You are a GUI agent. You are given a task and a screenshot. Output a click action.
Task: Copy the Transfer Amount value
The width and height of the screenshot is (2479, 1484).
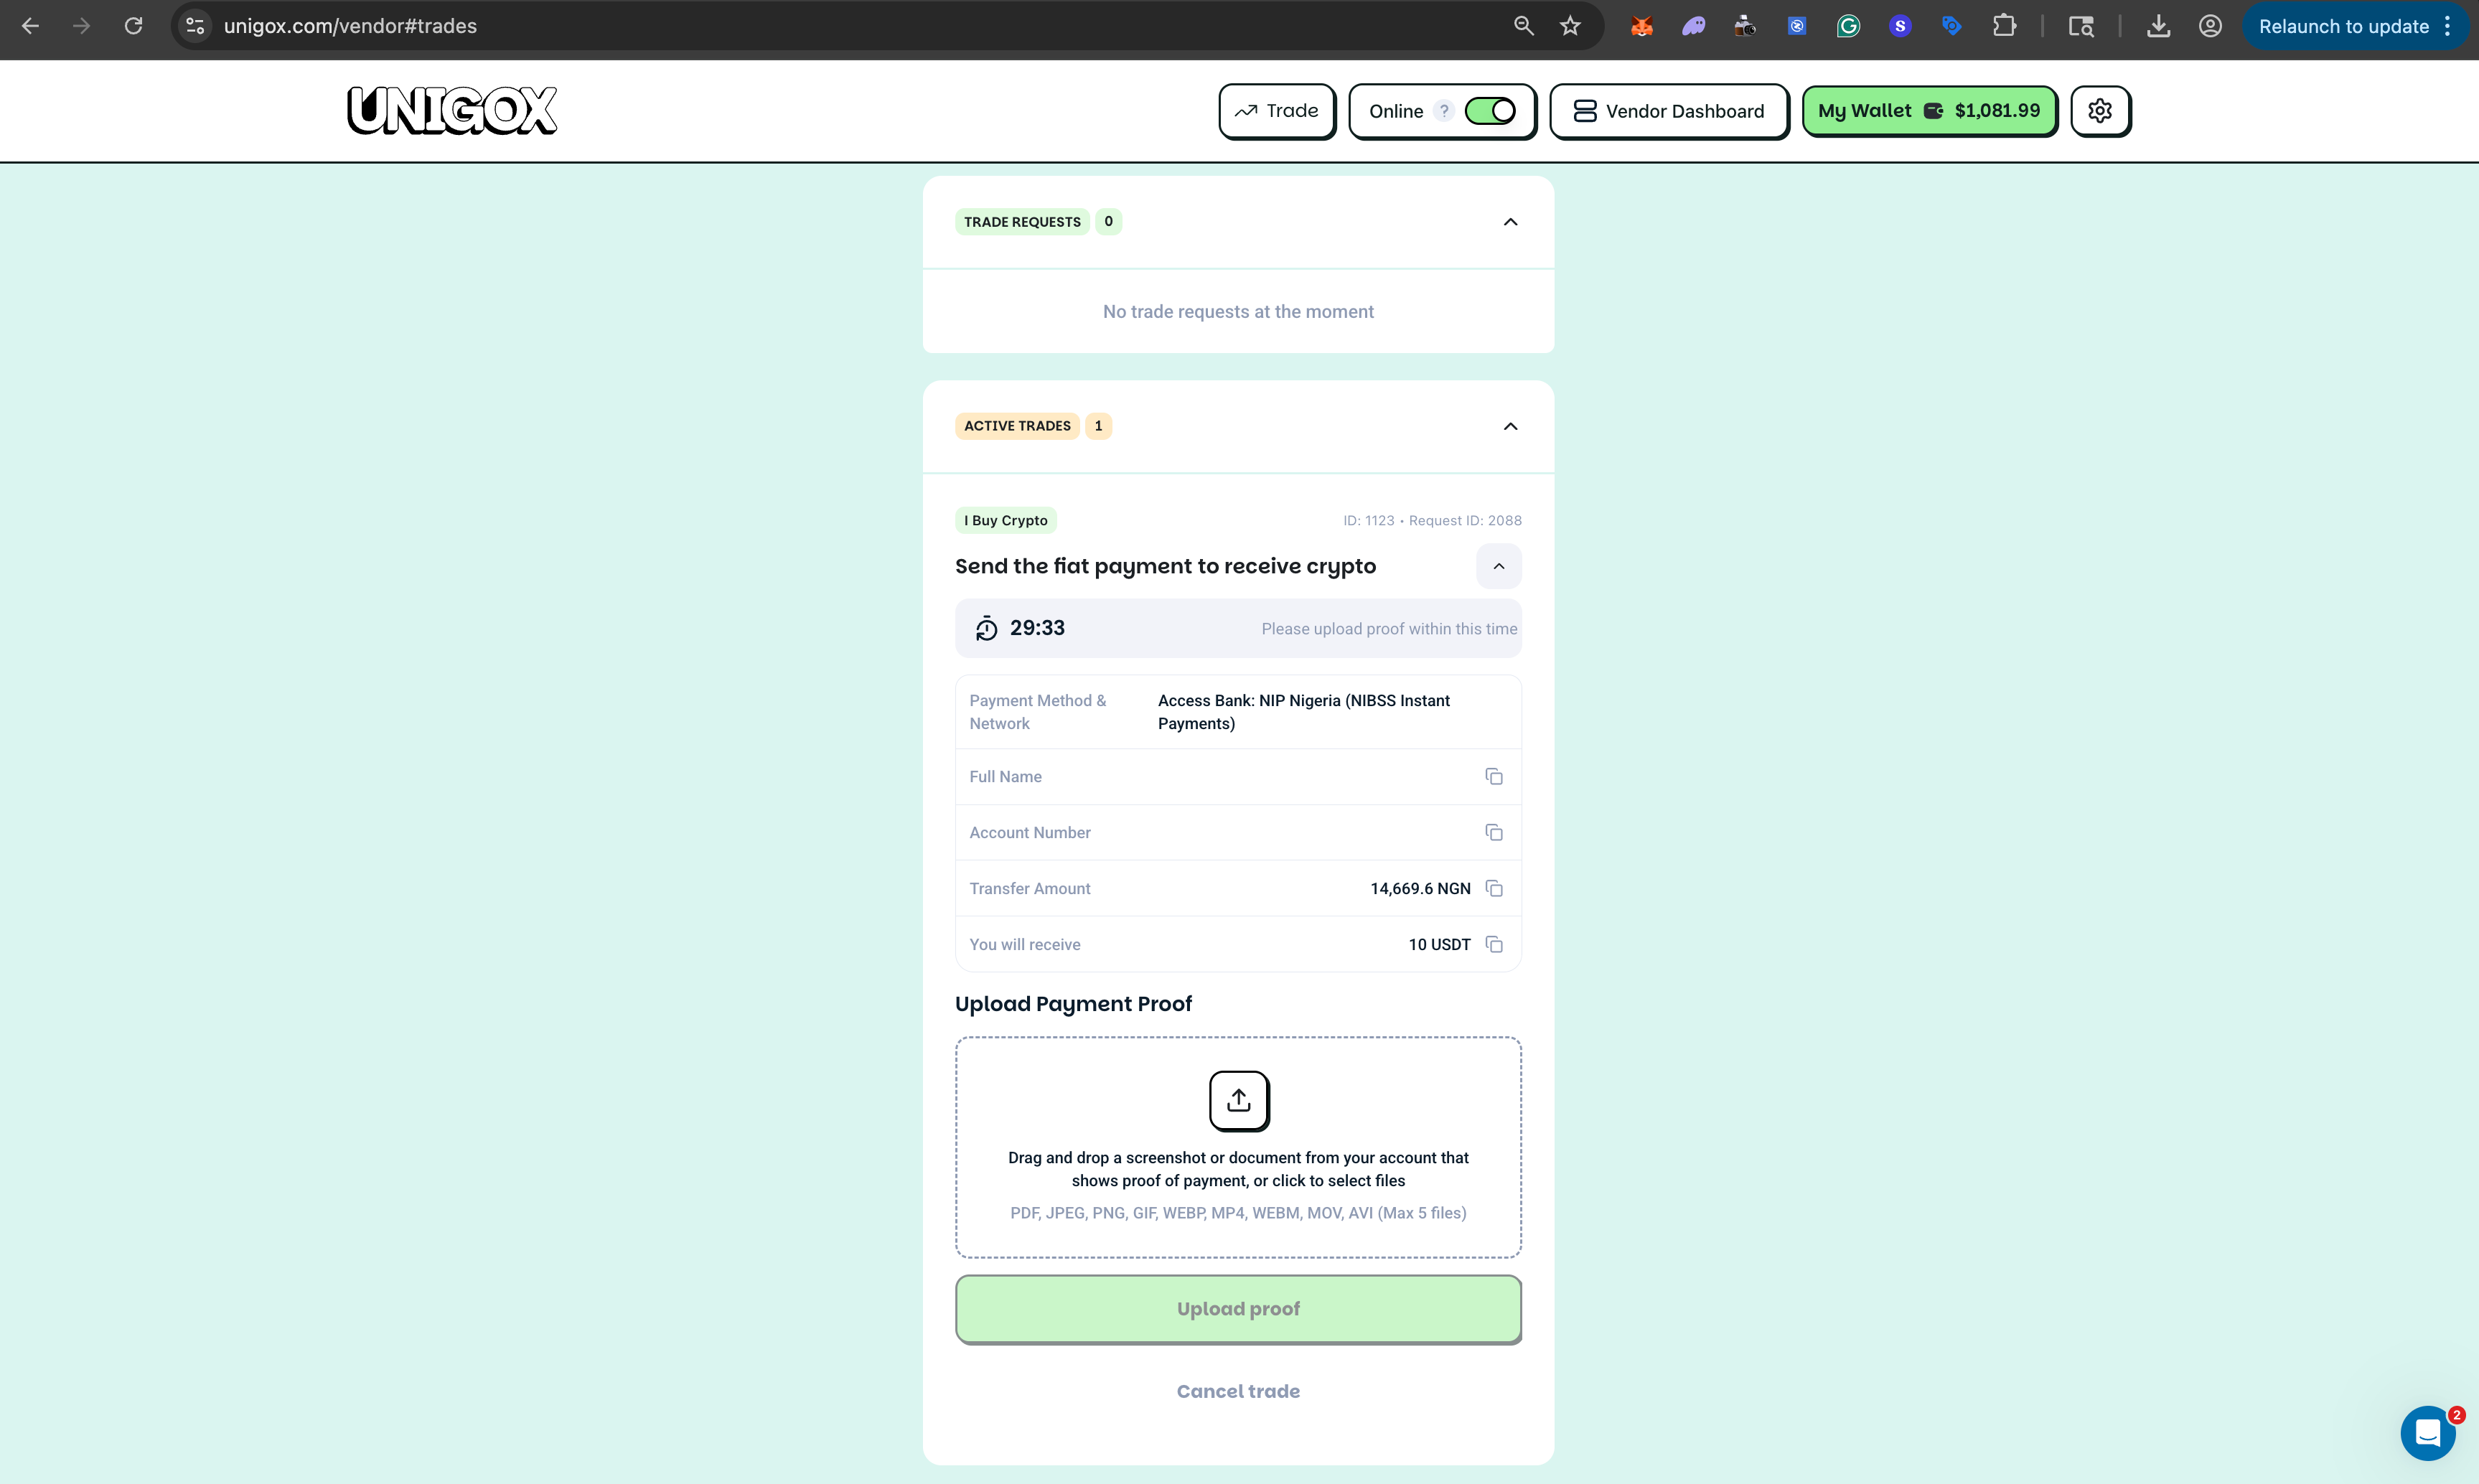tap(1494, 889)
